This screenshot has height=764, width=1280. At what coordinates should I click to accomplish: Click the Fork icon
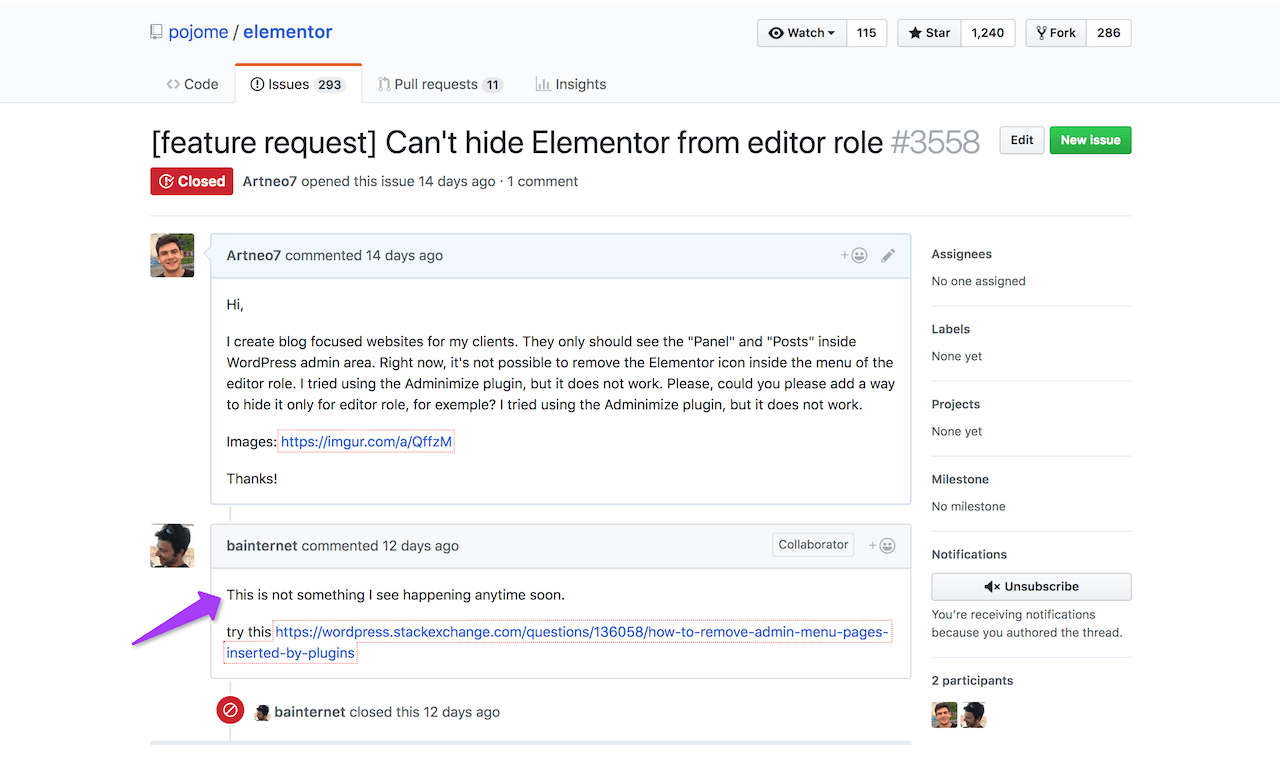tap(1041, 33)
